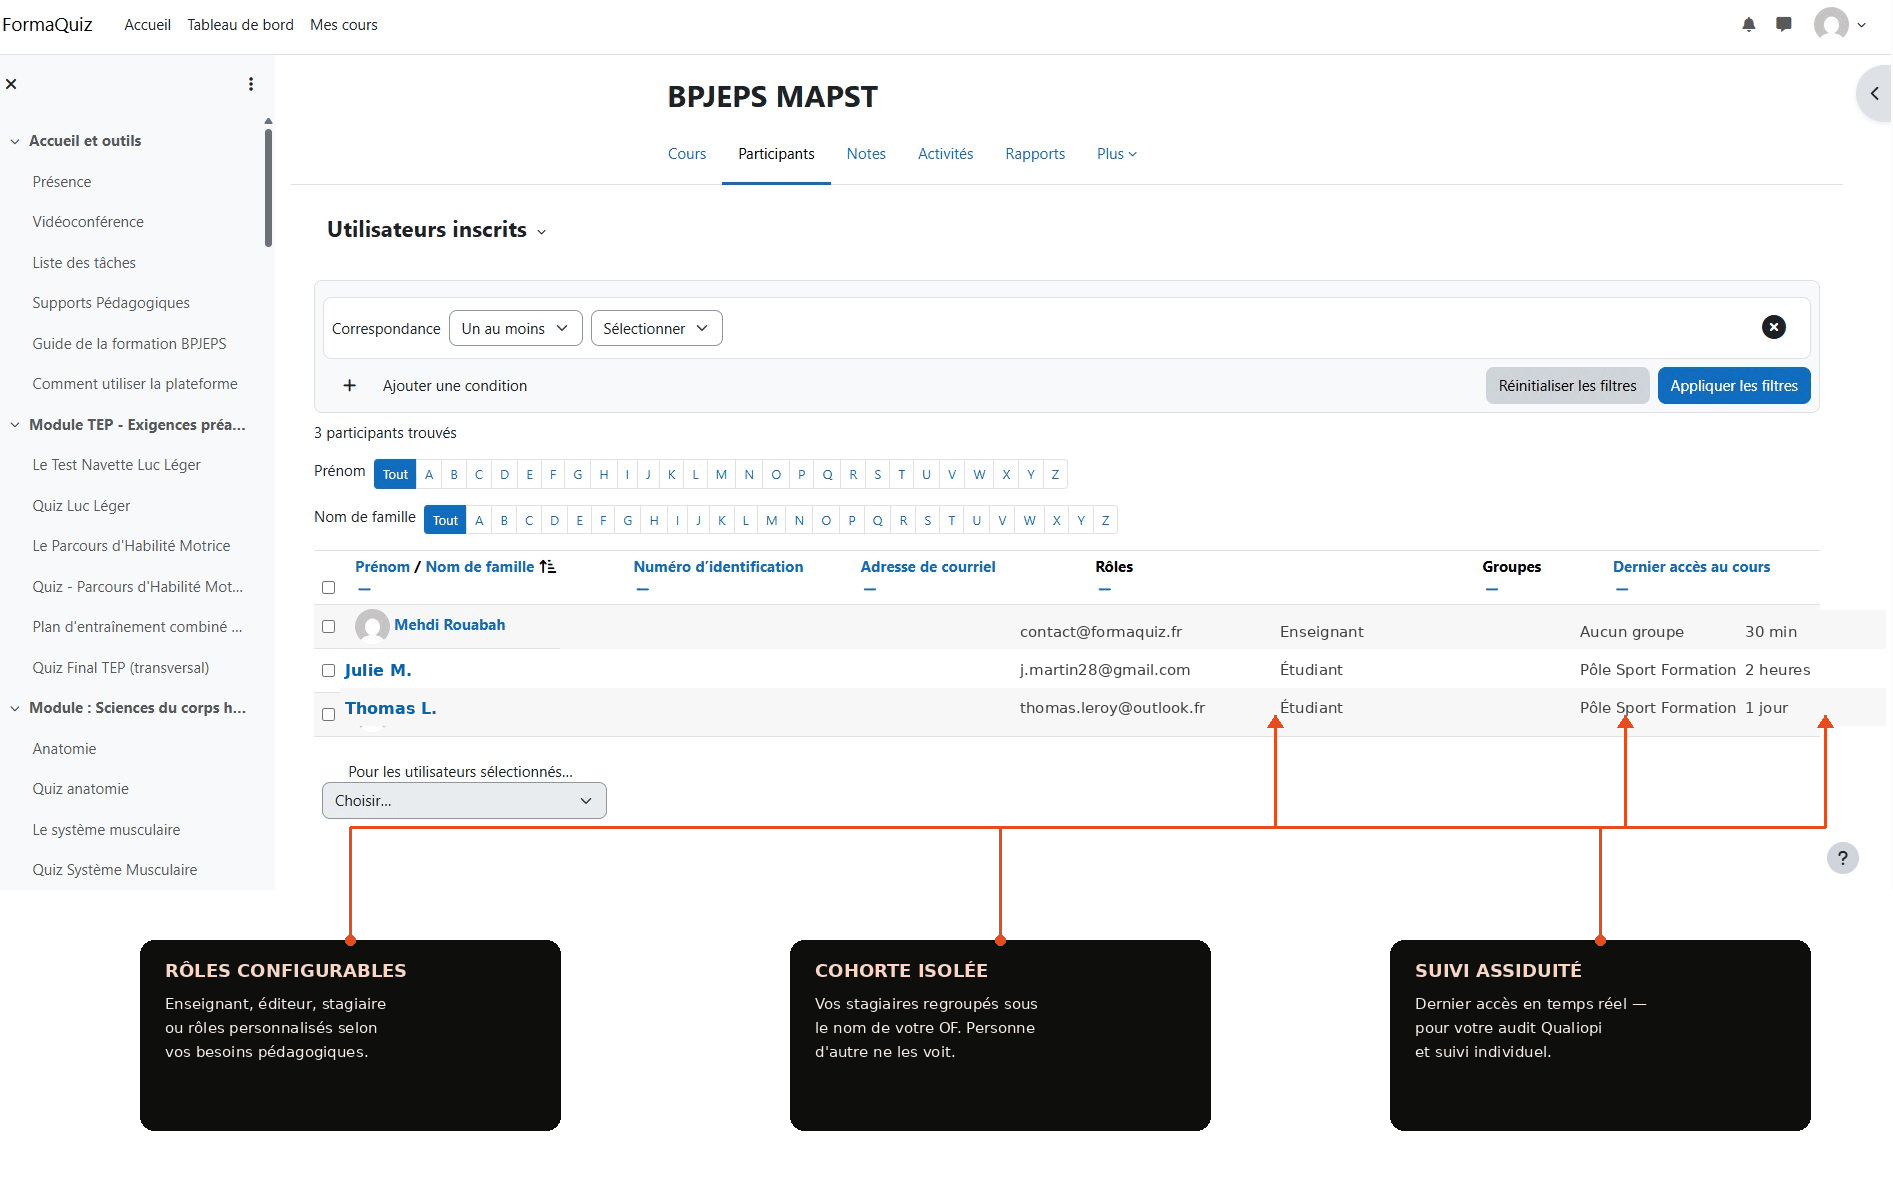Image resolution: width=1893 pixels, height=1200 pixels.
Task: Open 'Supports Pédagogiques' sidebar item
Action: 110,302
